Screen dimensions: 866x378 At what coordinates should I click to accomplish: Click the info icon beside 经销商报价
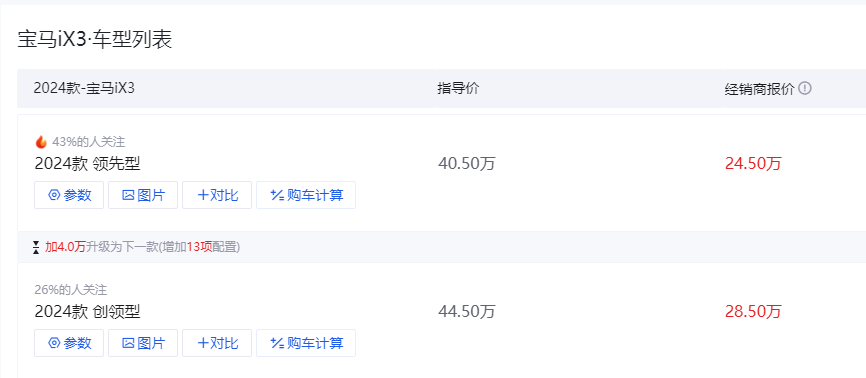click(x=805, y=88)
